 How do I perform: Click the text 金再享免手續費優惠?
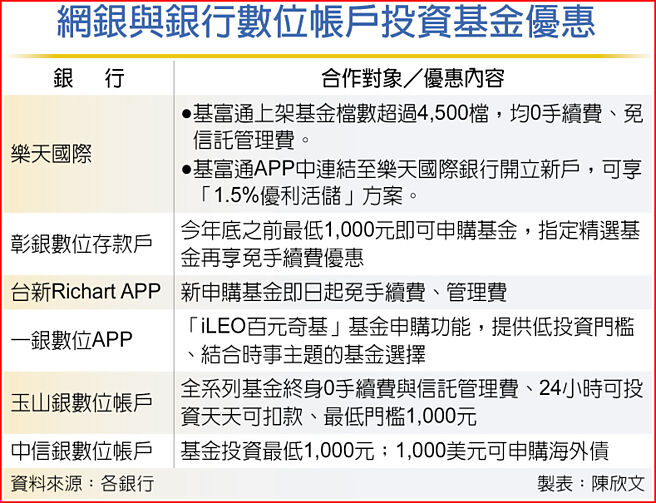[272, 258]
